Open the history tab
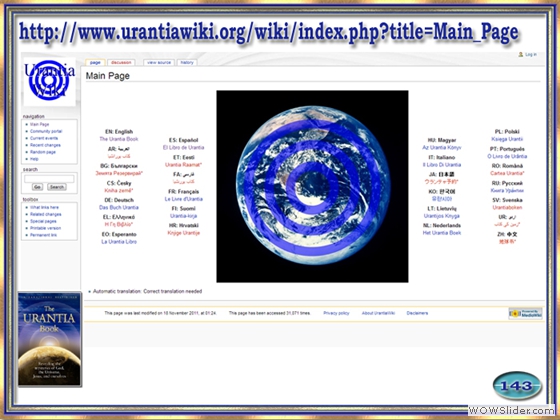Viewport: 560px width, 420px height. [x=187, y=62]
